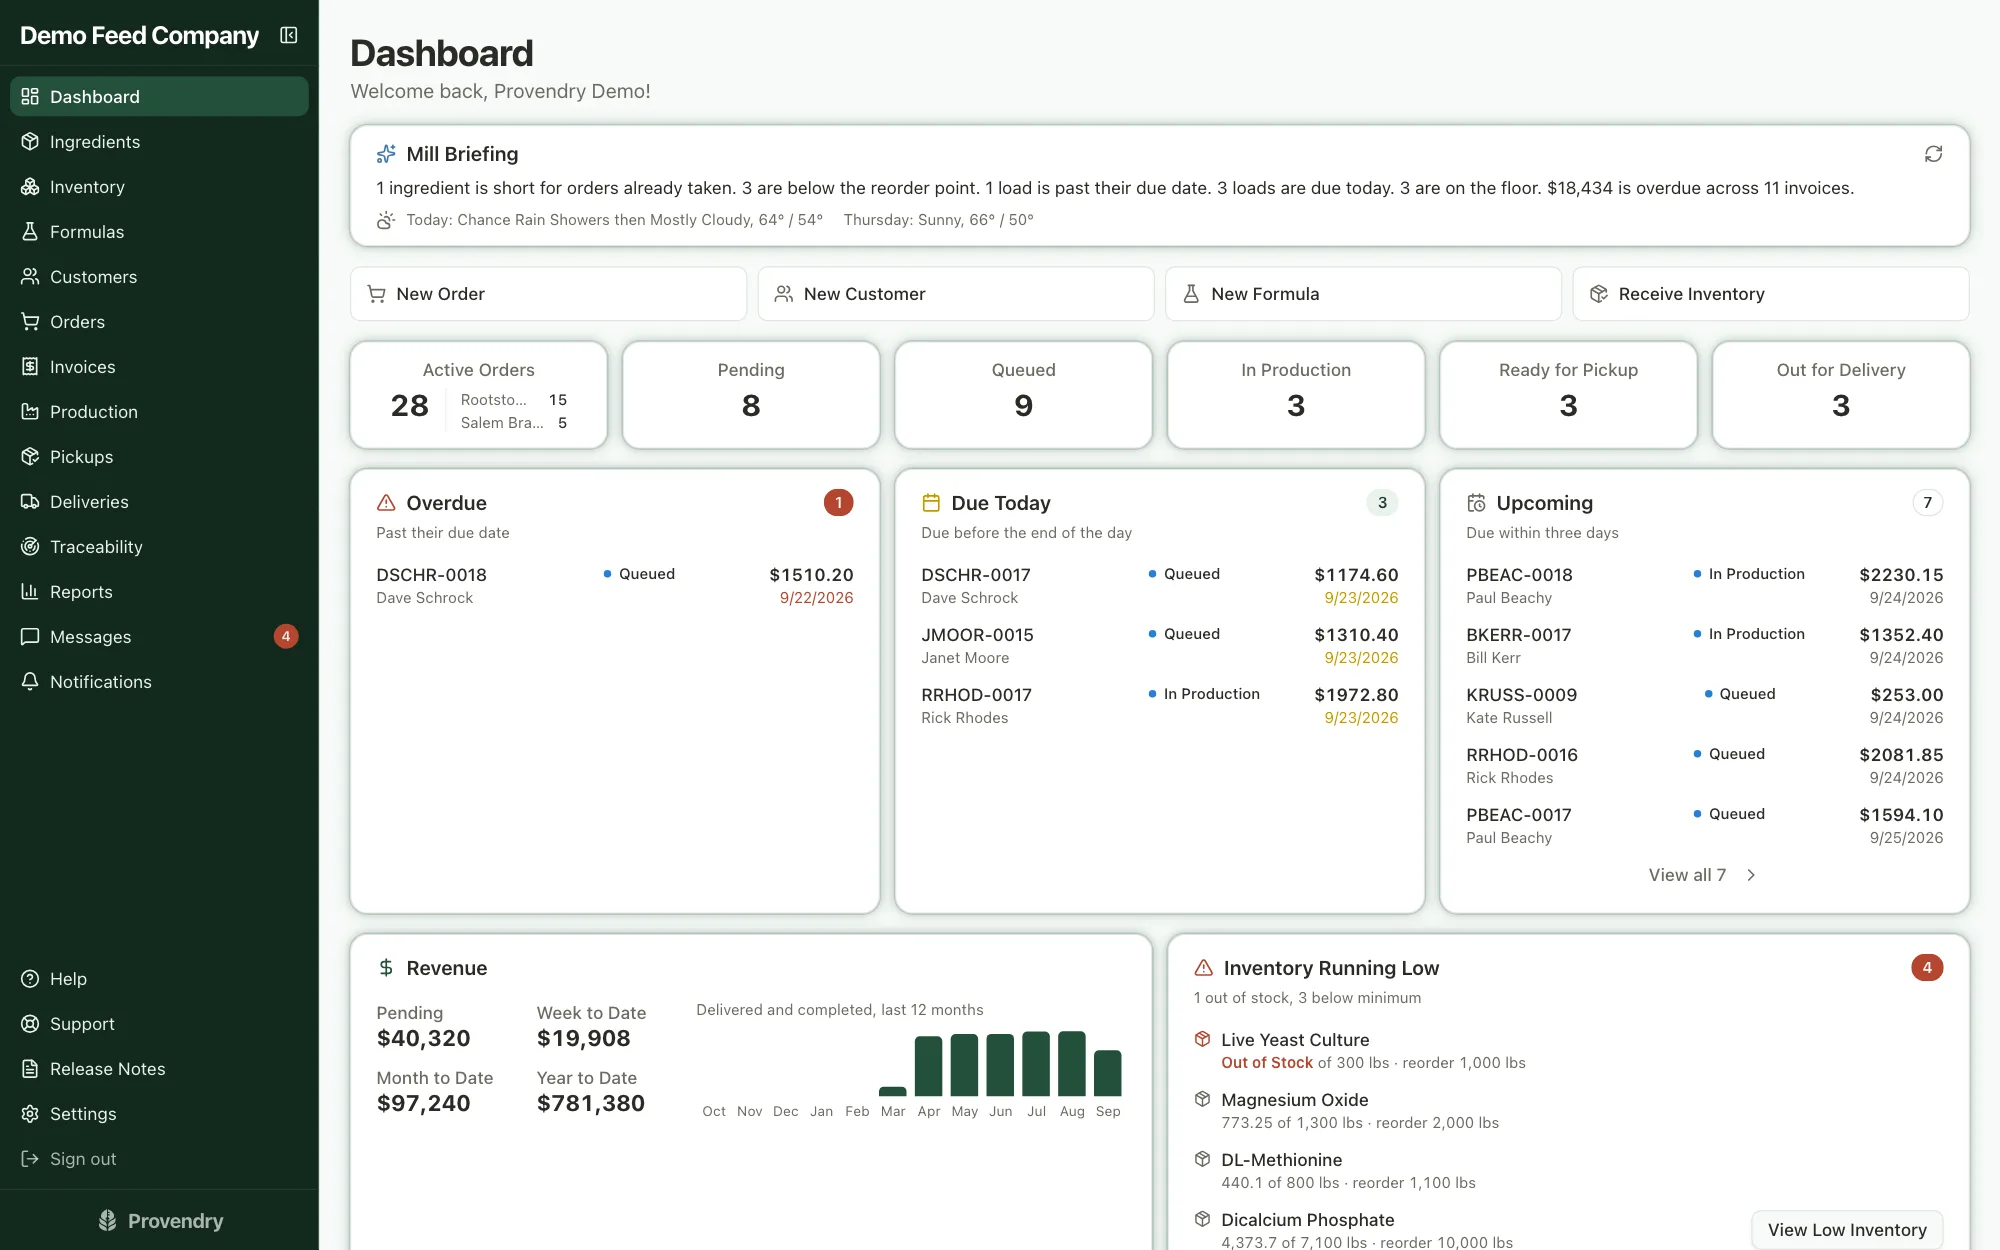Click the Support lifebuoy icon
Screen dimensions: 2000x1250
click(30, 1024)
